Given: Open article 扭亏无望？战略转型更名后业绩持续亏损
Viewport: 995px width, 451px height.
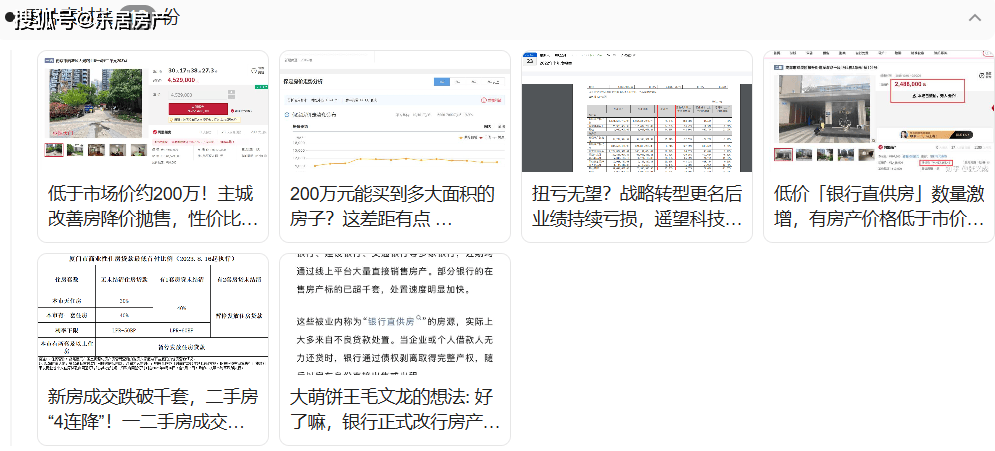Looking at the screenshot, I should click(636, 206).
